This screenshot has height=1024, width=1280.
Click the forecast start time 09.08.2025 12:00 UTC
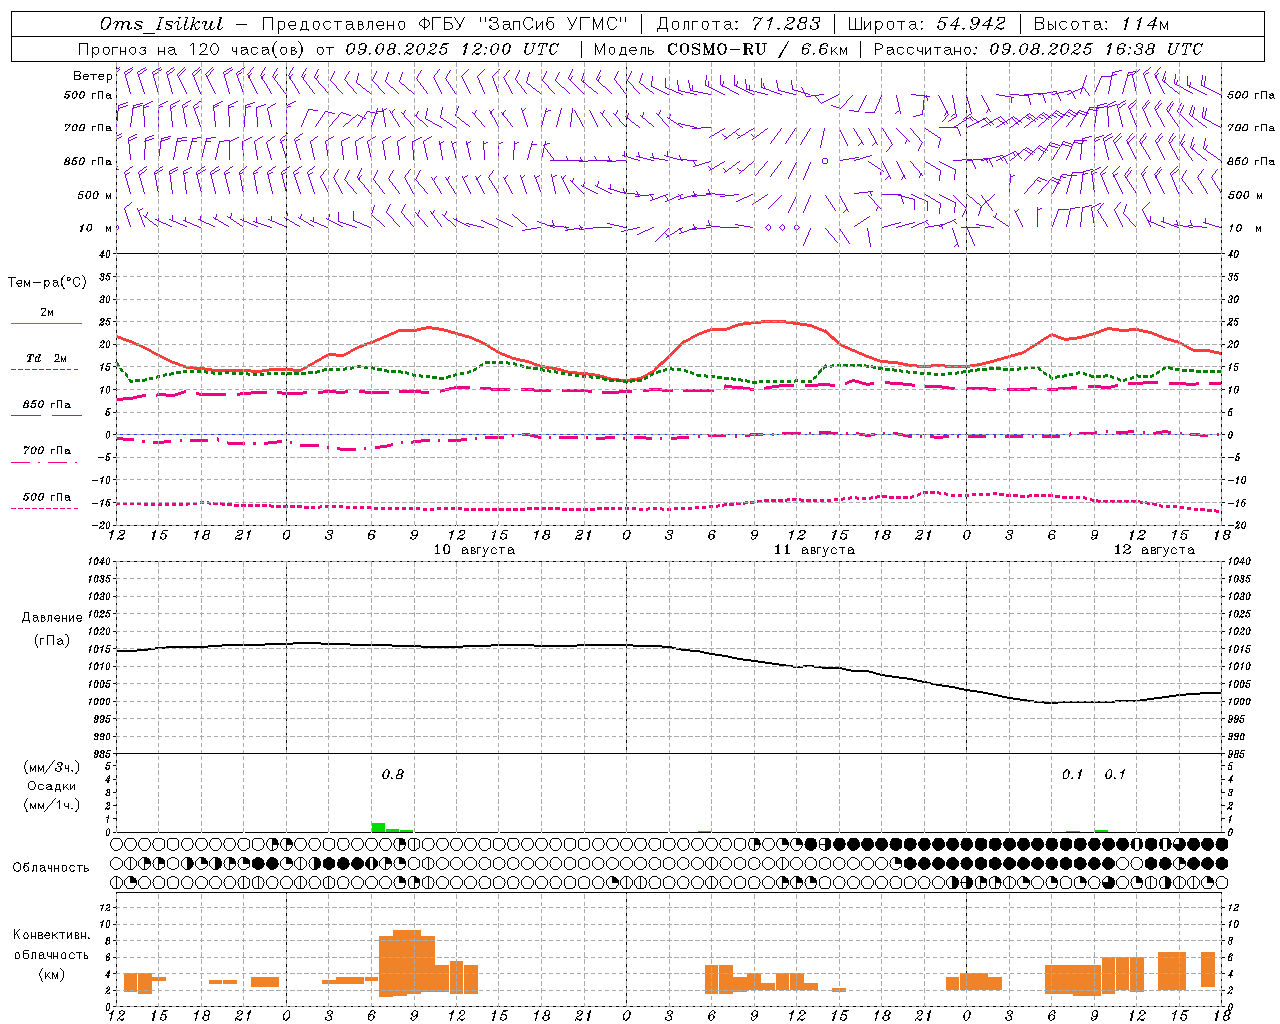[452, 49]
